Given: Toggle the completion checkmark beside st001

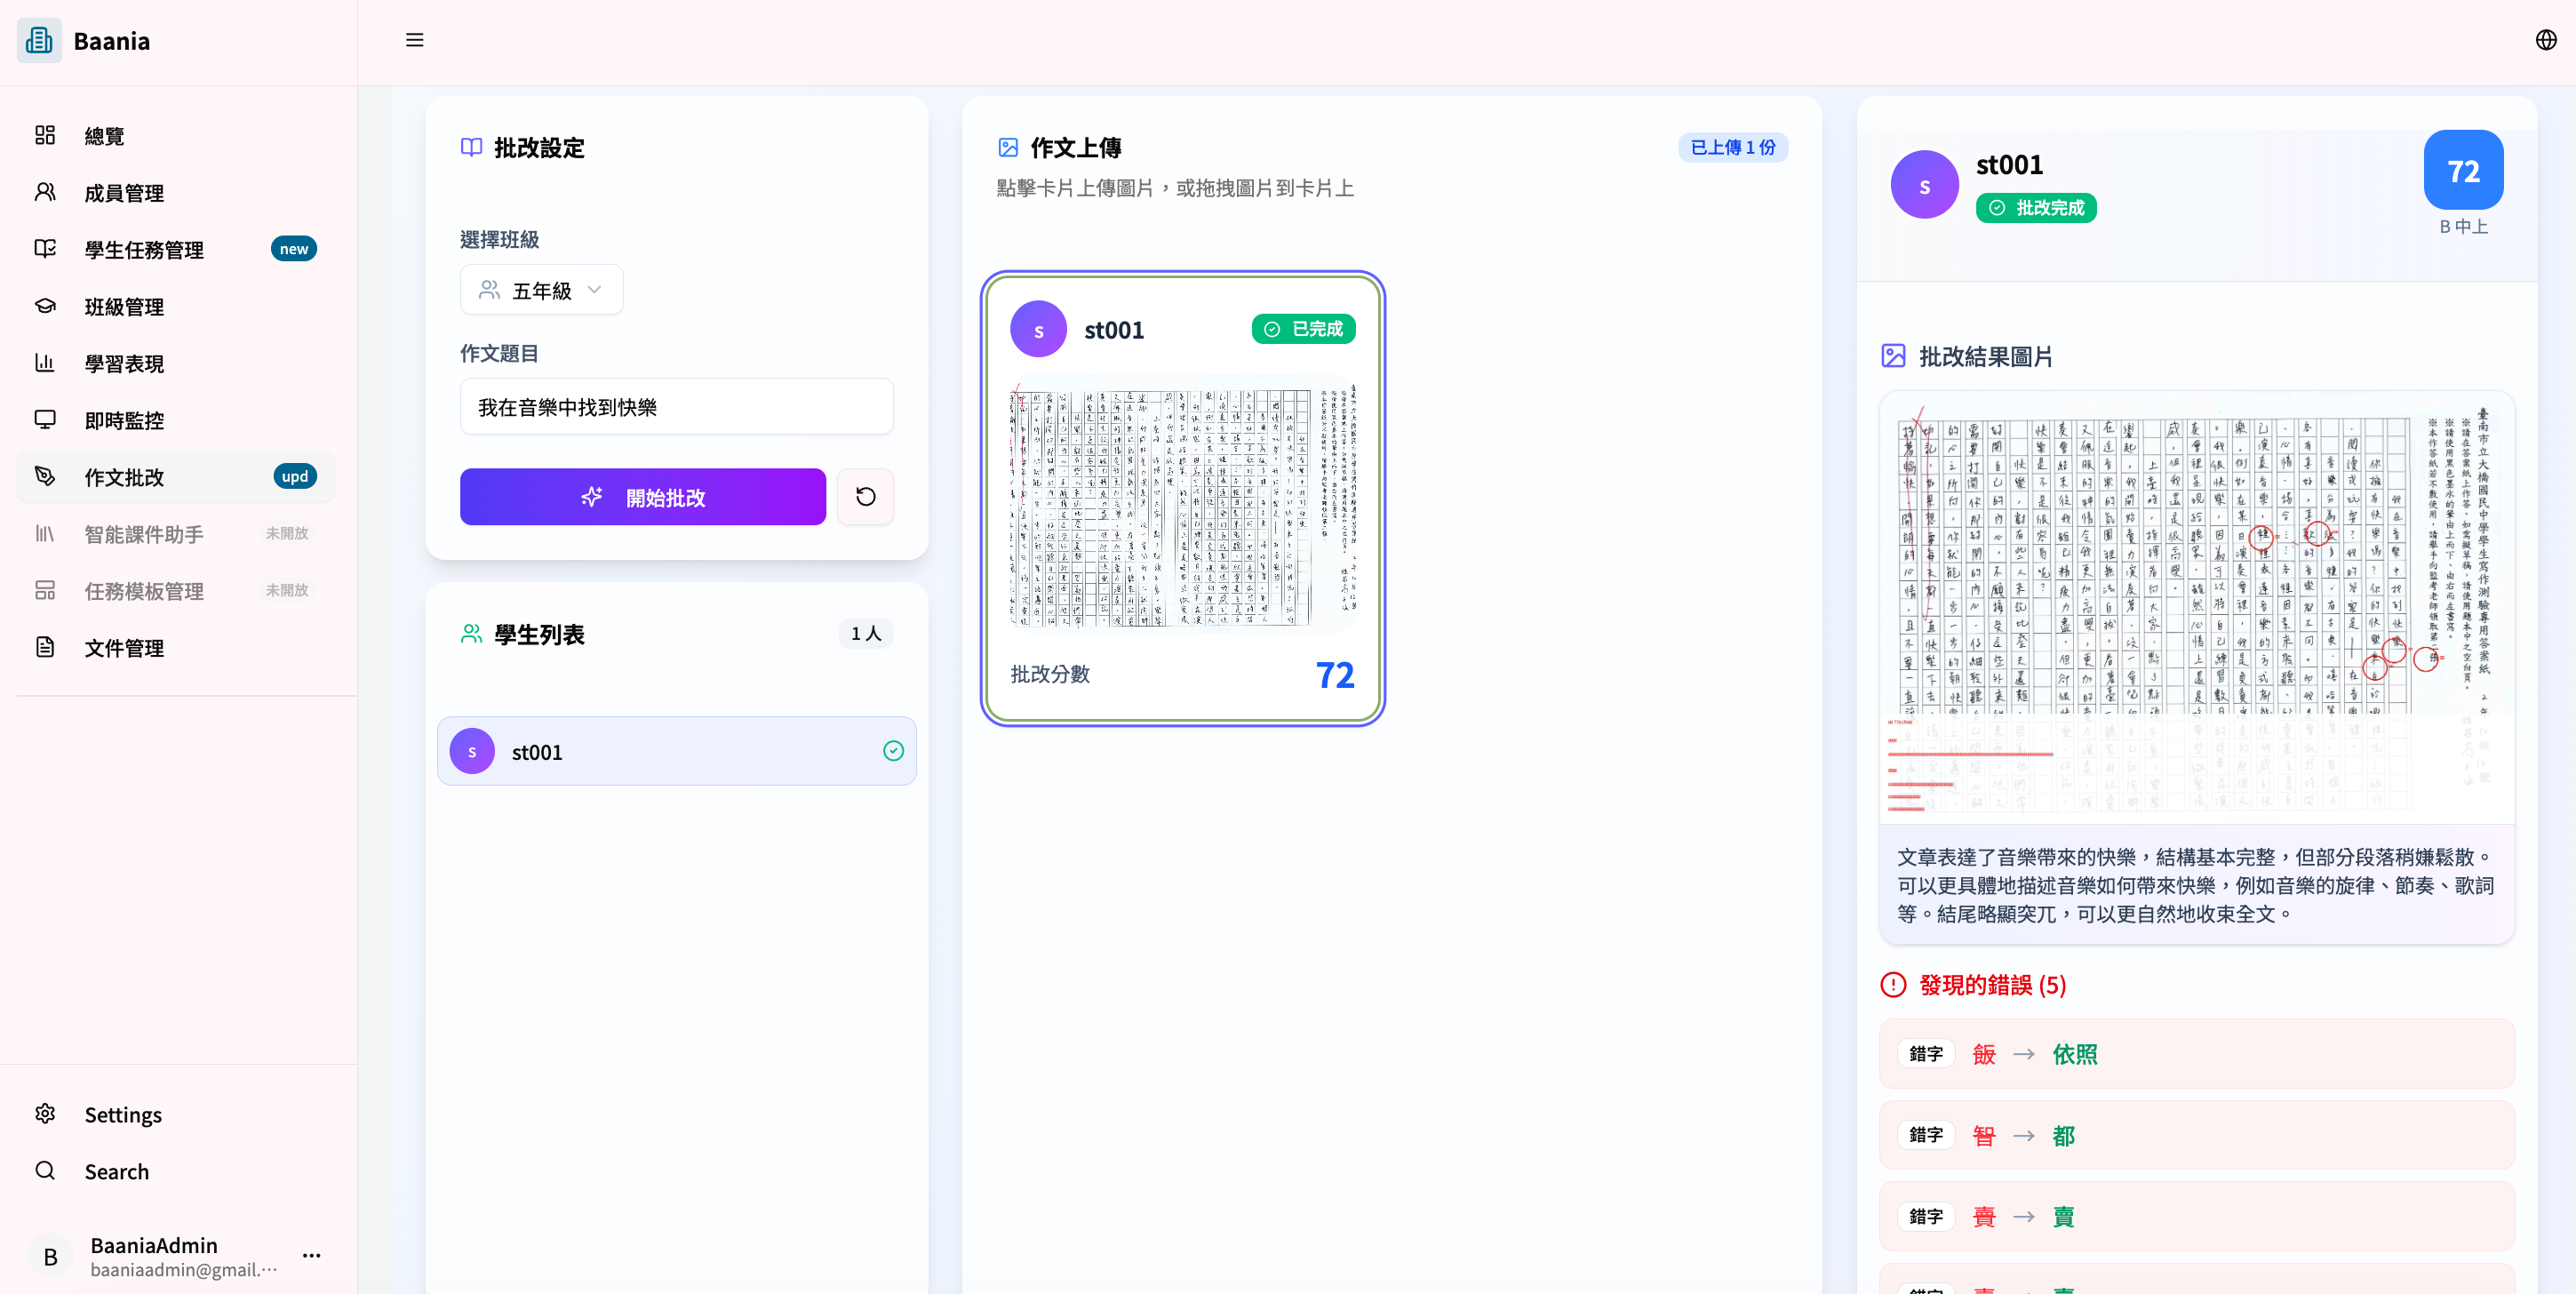Looking at the screenshot, I should point(893,751).
